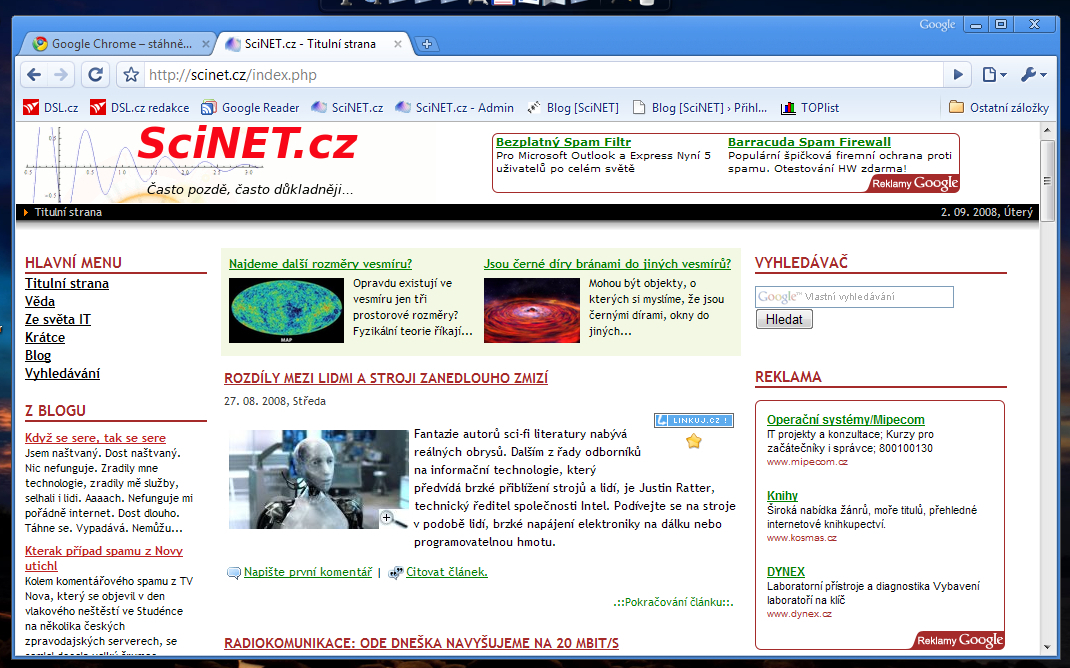Click Titulní strana in black breadcrumb bar
This screenshot has width=1070, height=668.
[68, 212]
